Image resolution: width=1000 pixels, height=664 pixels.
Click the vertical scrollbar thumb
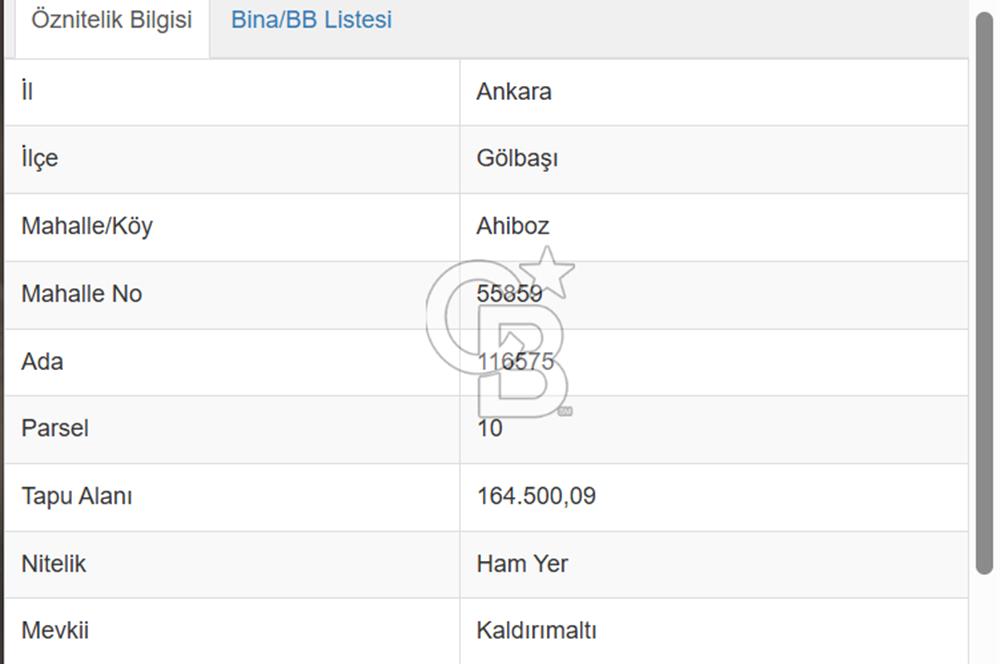coord(985,293)
